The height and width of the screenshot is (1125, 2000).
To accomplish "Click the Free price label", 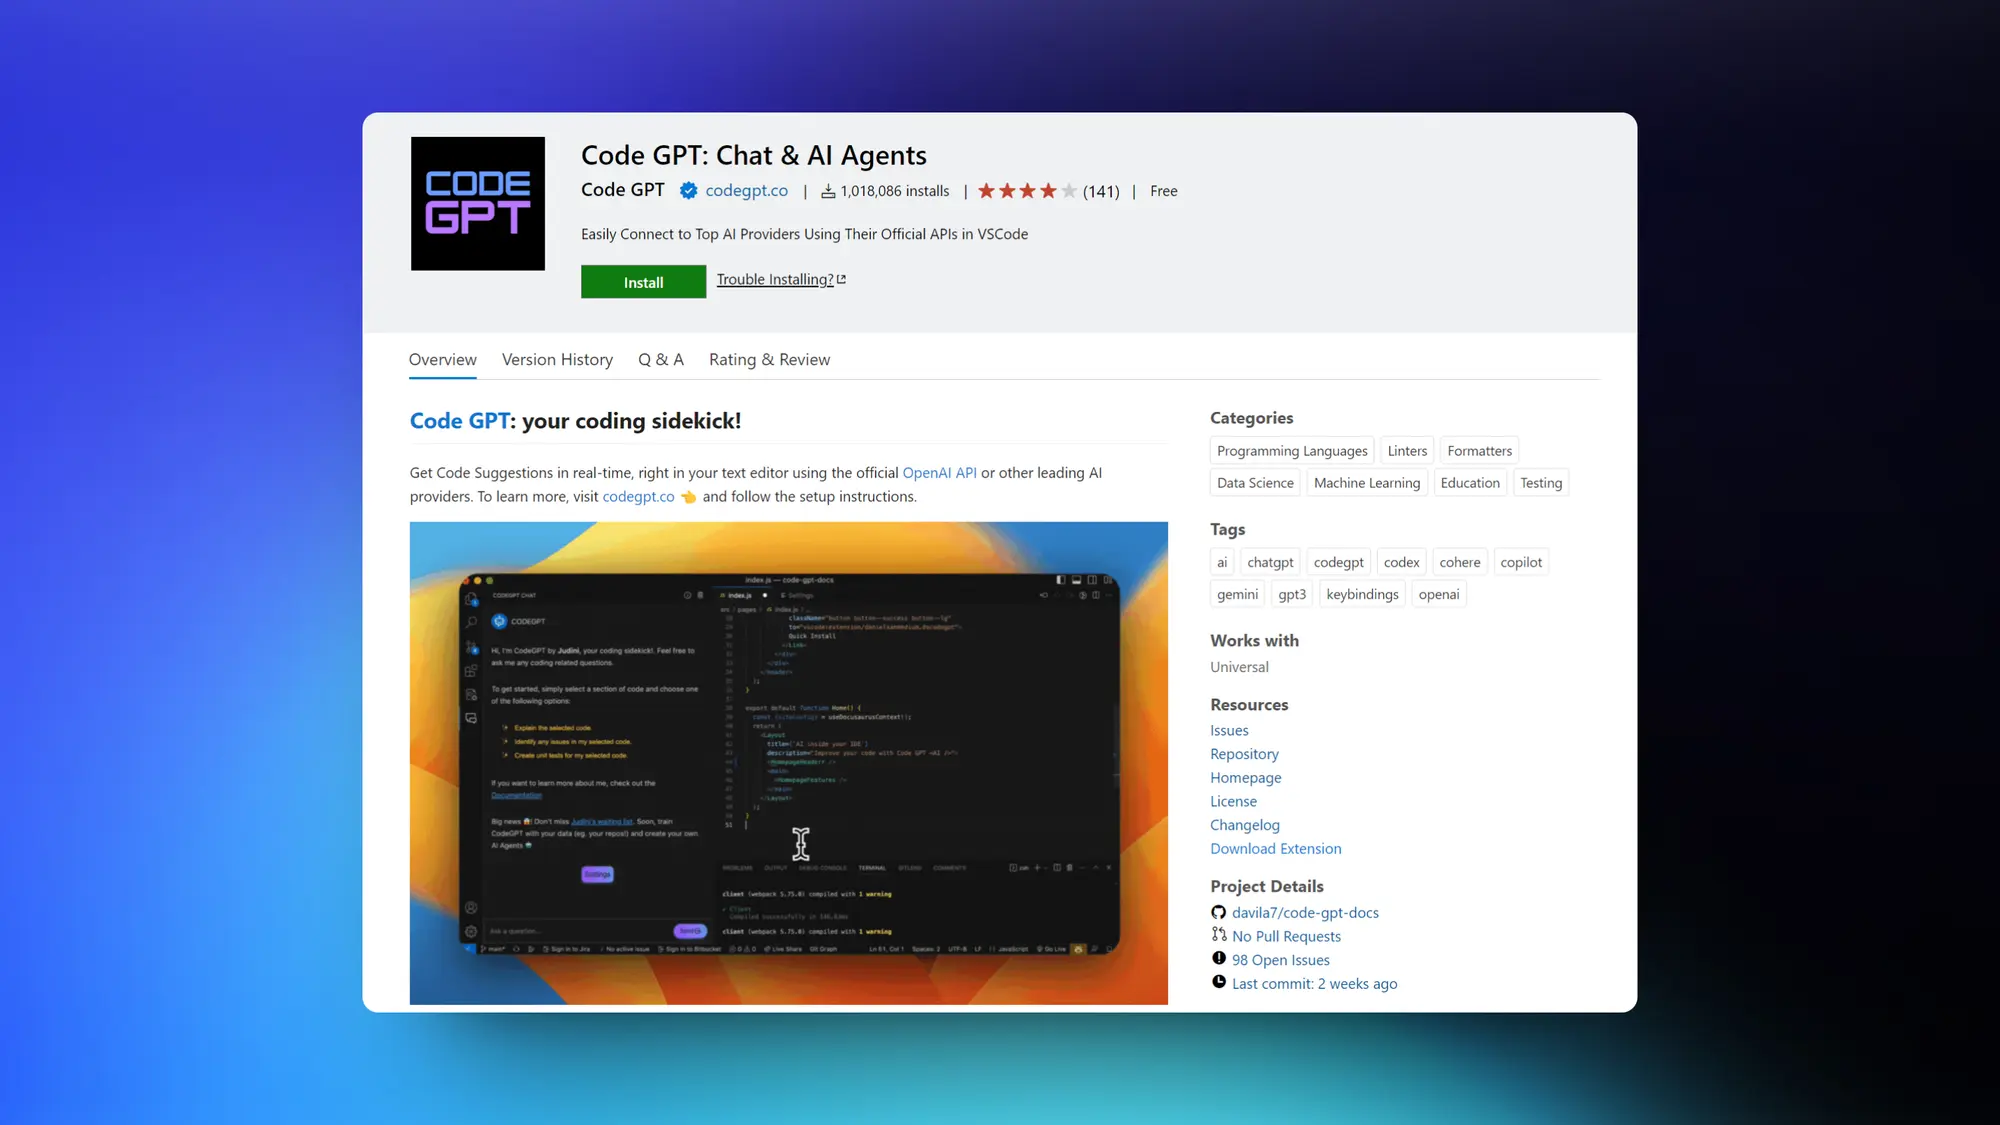I will point(1163,191).
